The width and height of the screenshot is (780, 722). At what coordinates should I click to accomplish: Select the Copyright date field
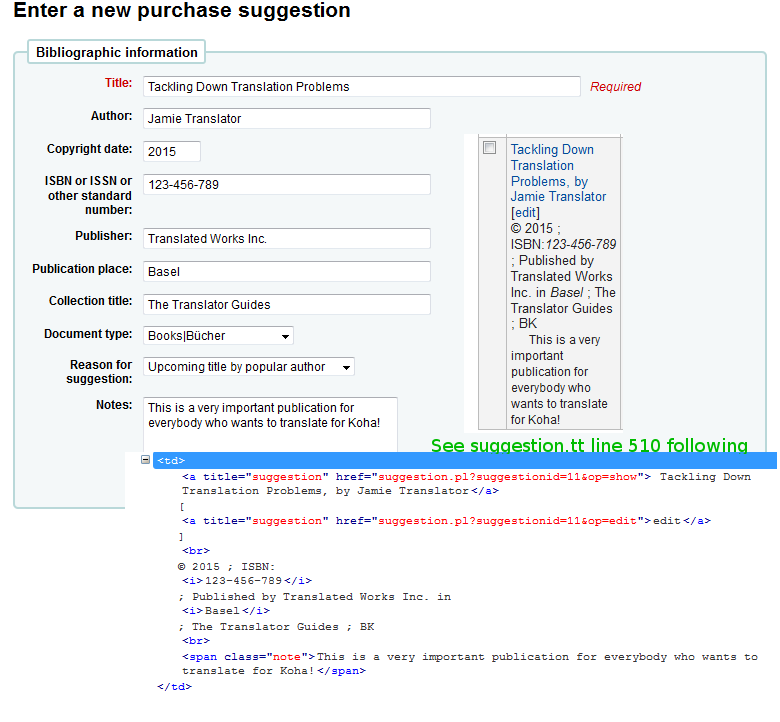tap(171, 151)
